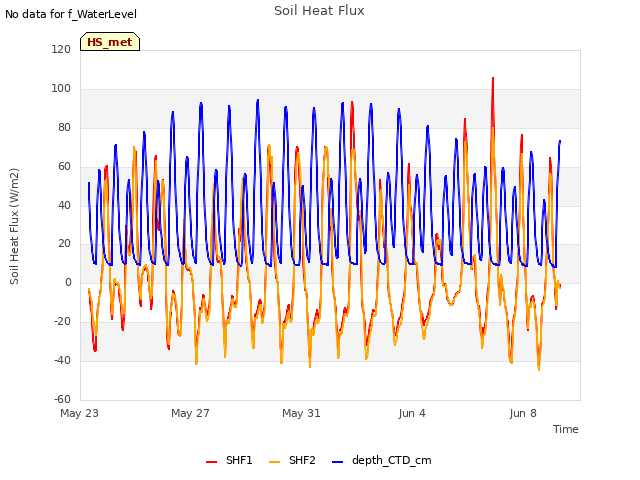Viewport: 640px width, 480px height.
Task: Click the Jun 4 x-axis tick label
Action: (x=412, y=413)
